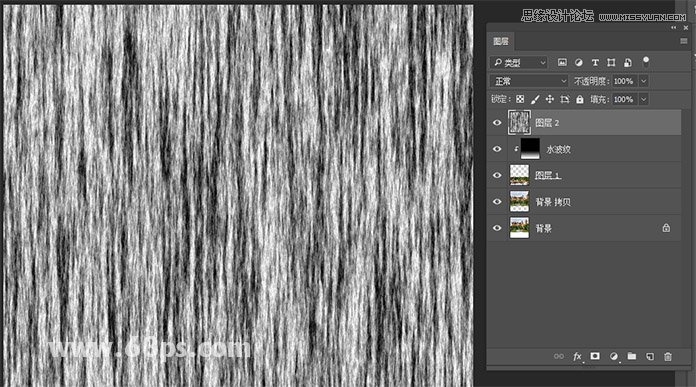696x387 pixels.
Task: Lock transparent pixels icon
Action: pos(520,99)
